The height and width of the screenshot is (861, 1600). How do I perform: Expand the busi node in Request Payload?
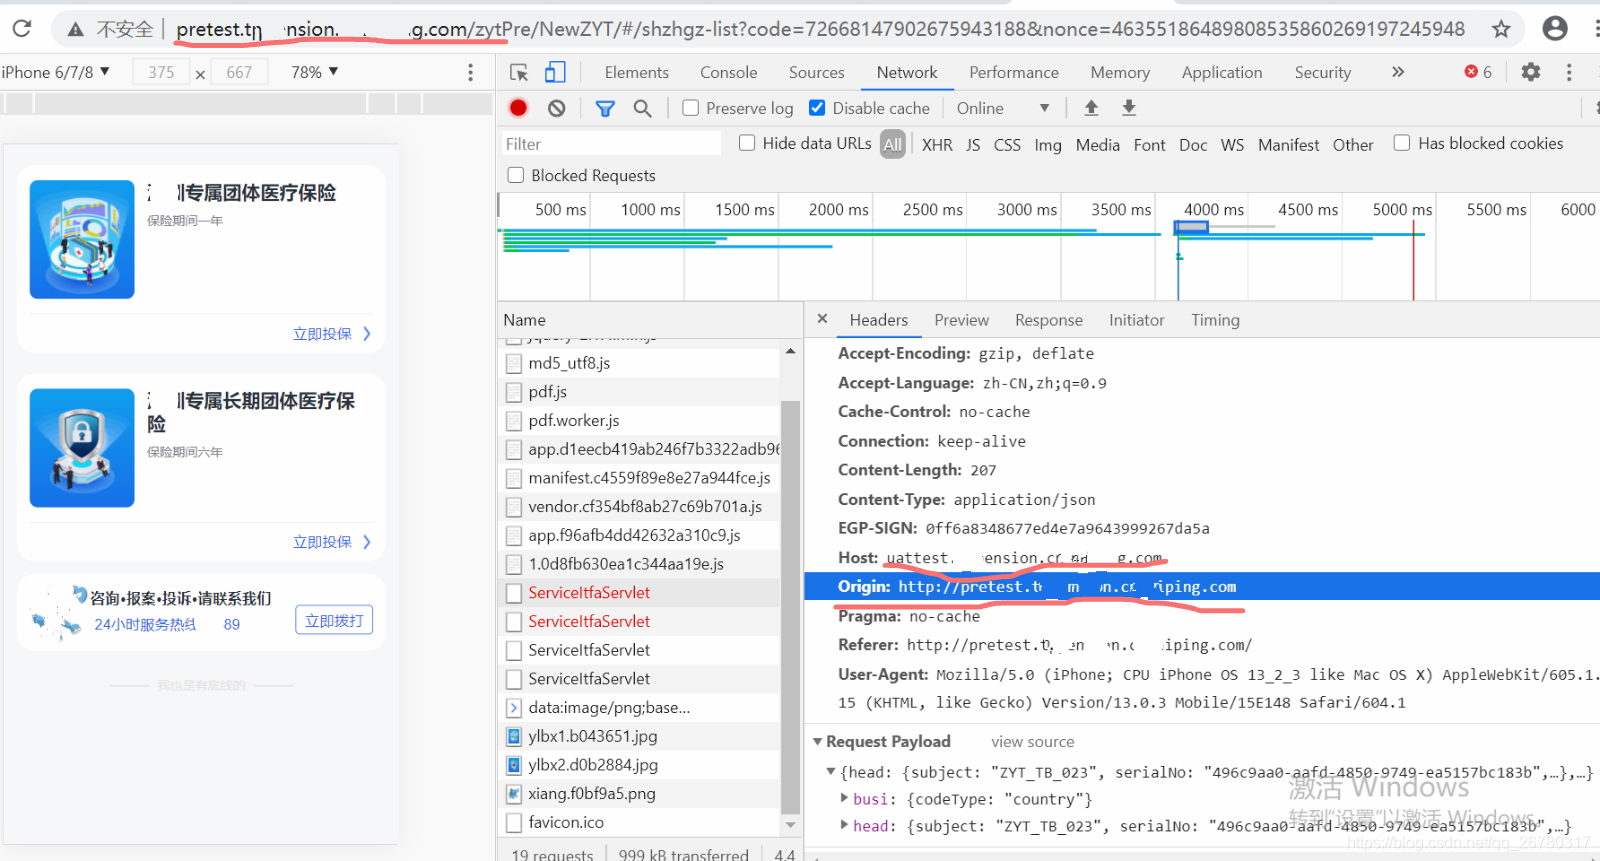pyautogui.click(x=846, y=798)
